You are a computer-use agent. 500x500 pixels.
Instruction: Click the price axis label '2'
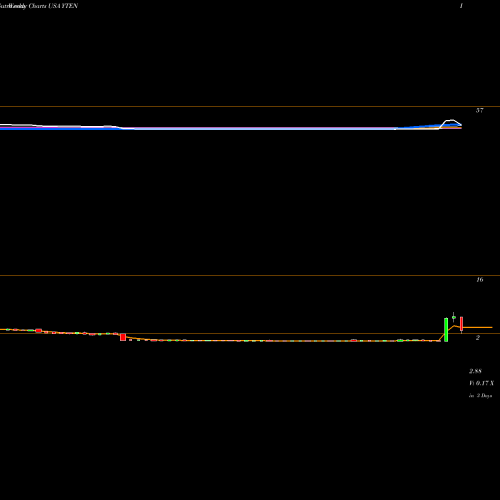click(478, 338)
